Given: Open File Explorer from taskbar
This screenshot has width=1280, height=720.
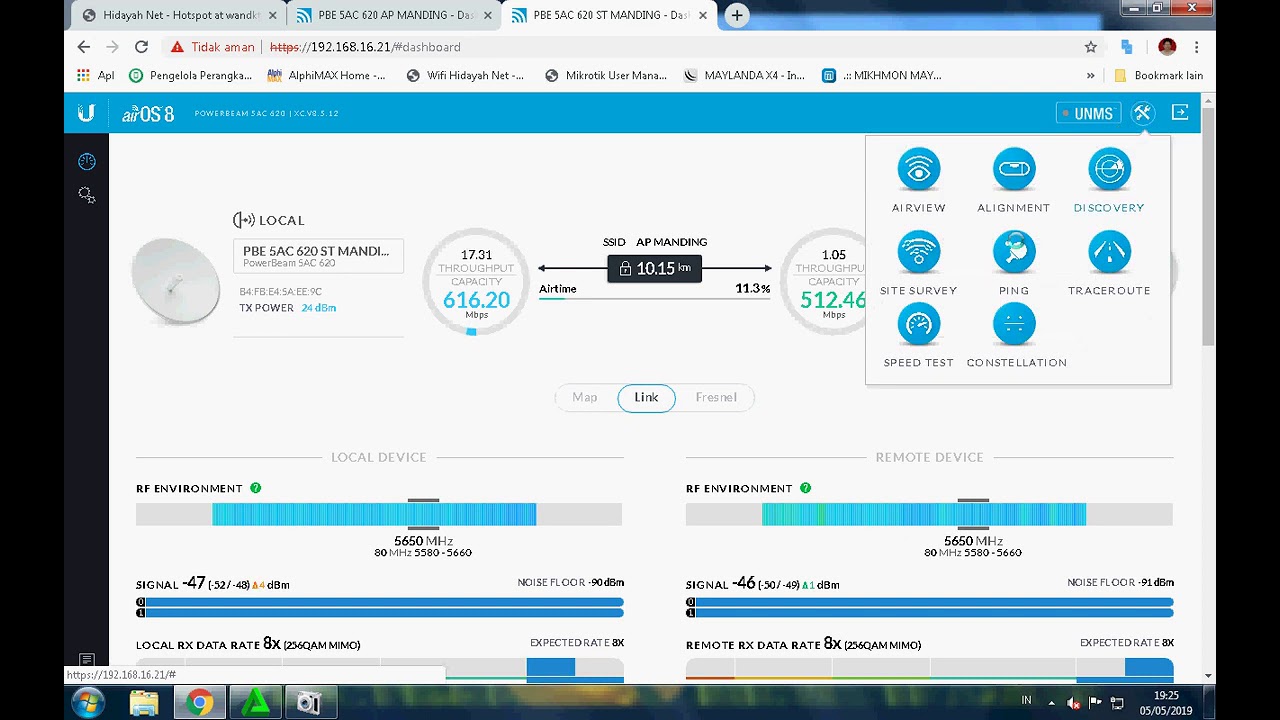Looking at the screenshot, I should [x=144, y=703].
